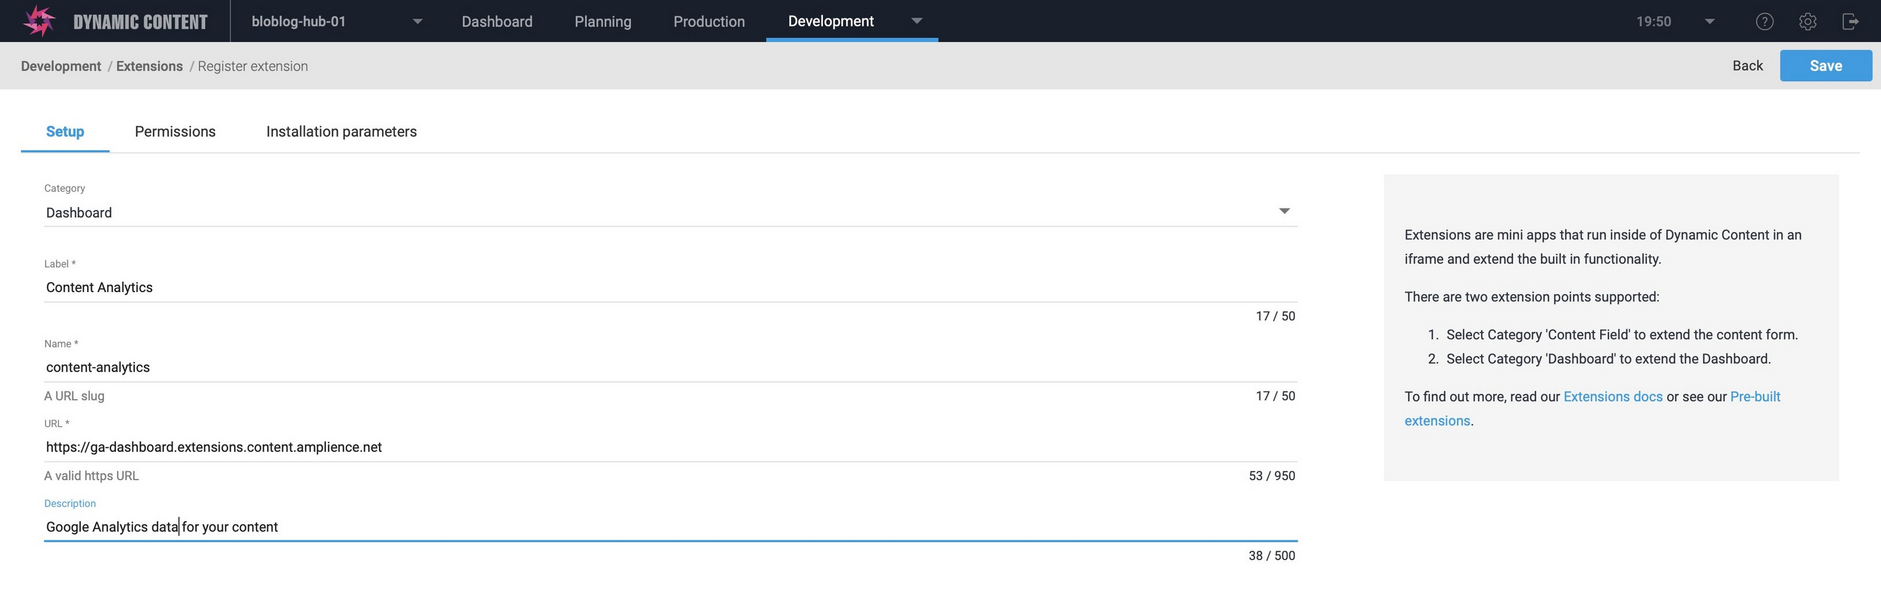Open the help question mark icon
This screenshot has width=1881, height=591.
tap(1764, 21)
